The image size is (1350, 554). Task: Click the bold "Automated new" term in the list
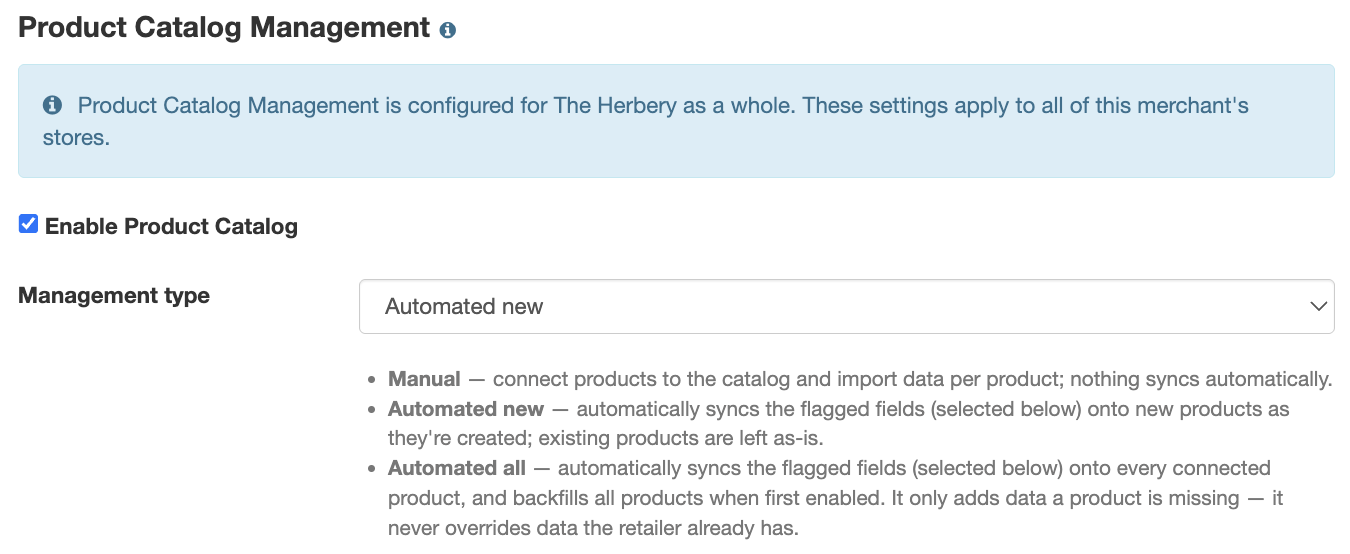pos(466,409)
